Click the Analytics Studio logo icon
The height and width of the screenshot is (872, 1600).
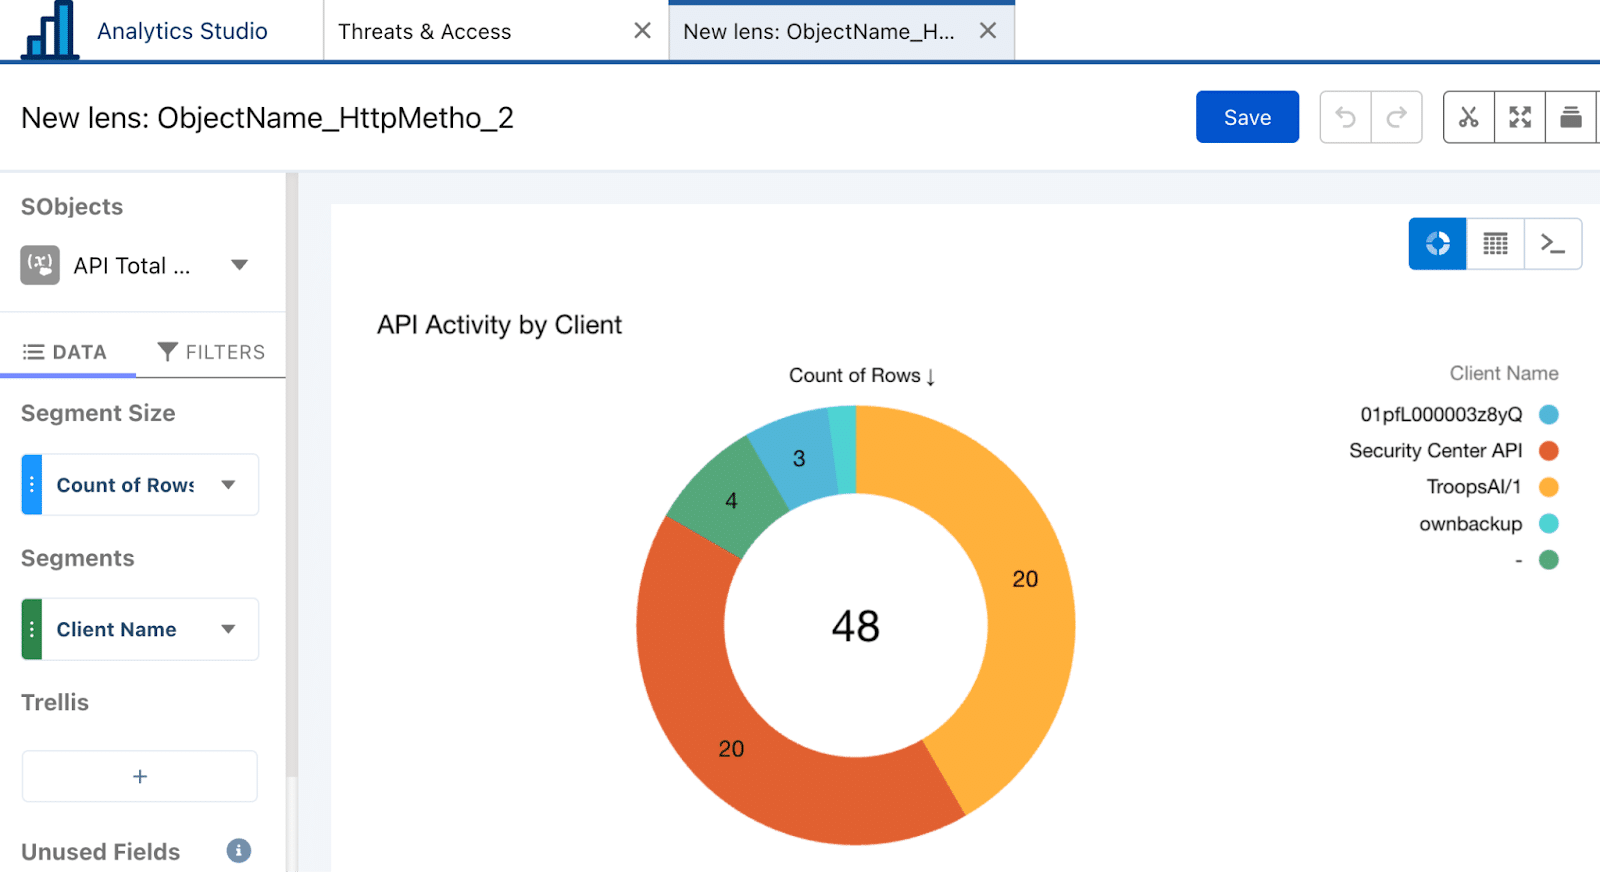pyautogui.click(x=49, y=31)
